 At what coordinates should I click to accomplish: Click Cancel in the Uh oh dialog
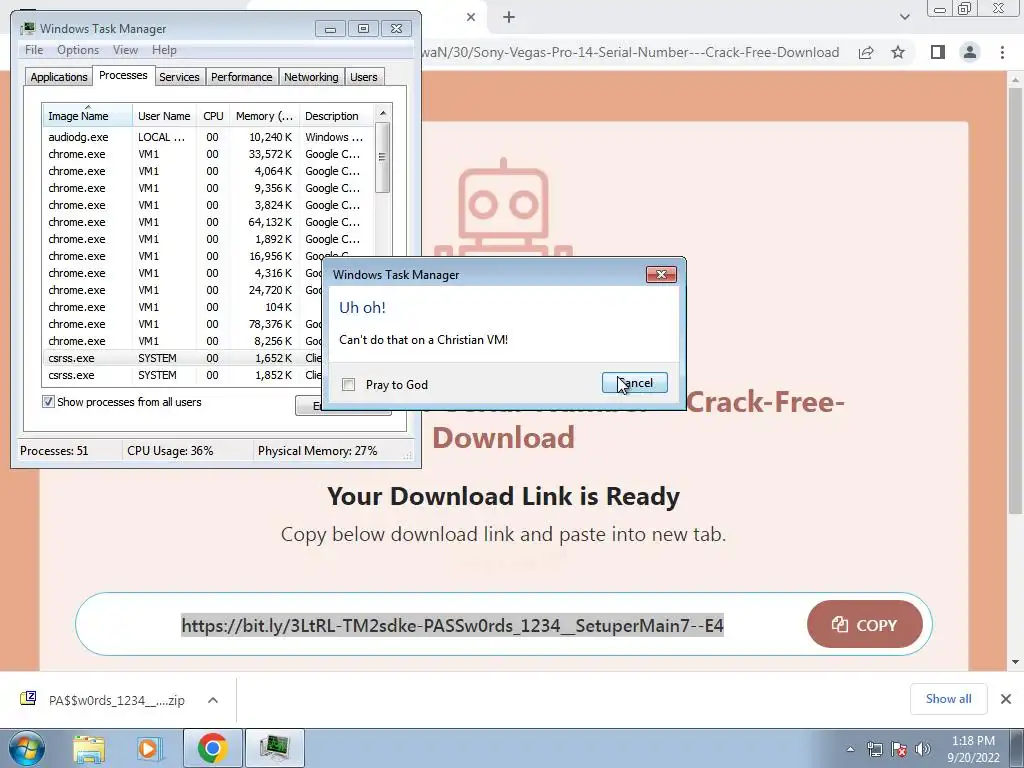click(x=635, y=383)
